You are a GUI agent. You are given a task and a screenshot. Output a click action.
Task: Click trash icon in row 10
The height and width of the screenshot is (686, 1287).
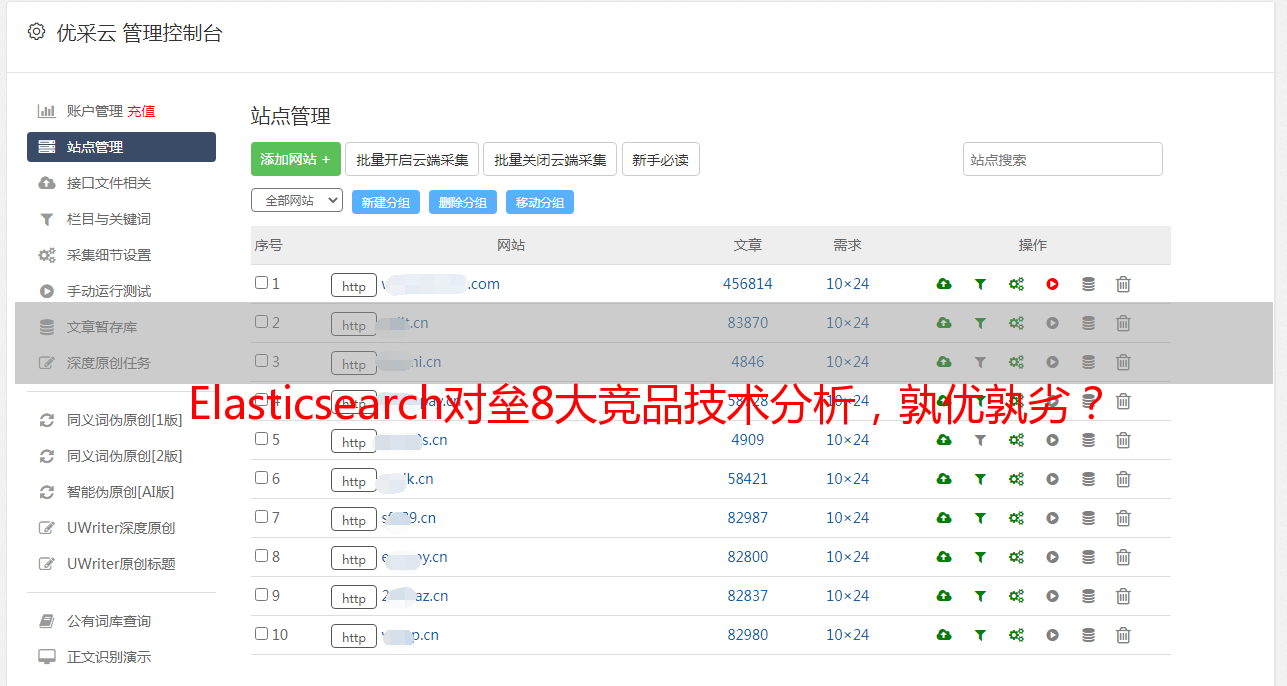(x=1123, y=635)
